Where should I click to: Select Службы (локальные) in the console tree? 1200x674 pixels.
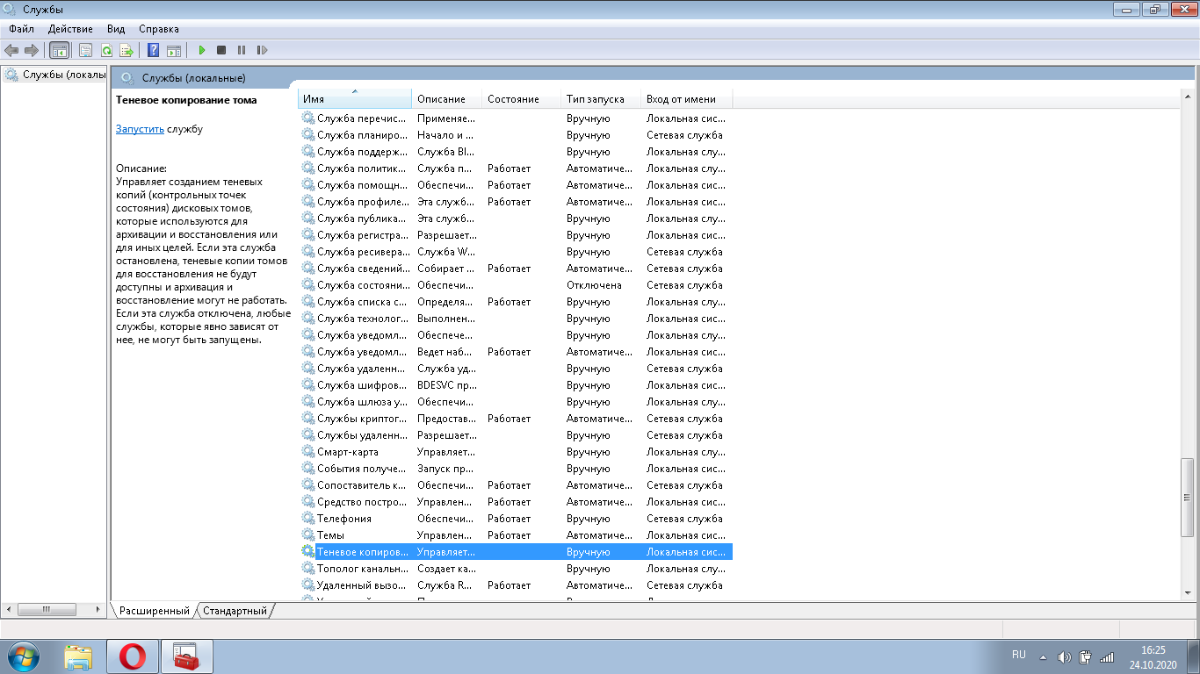point(63,75)
